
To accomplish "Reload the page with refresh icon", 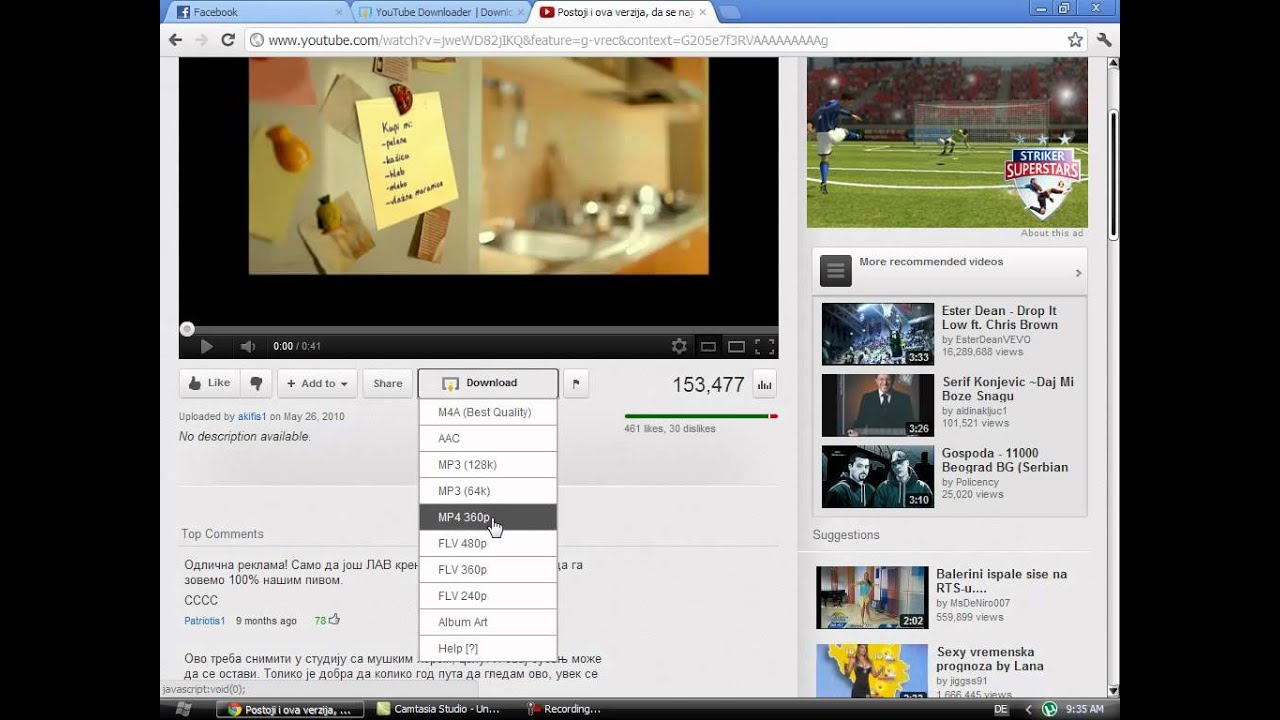I will [227, 40].
